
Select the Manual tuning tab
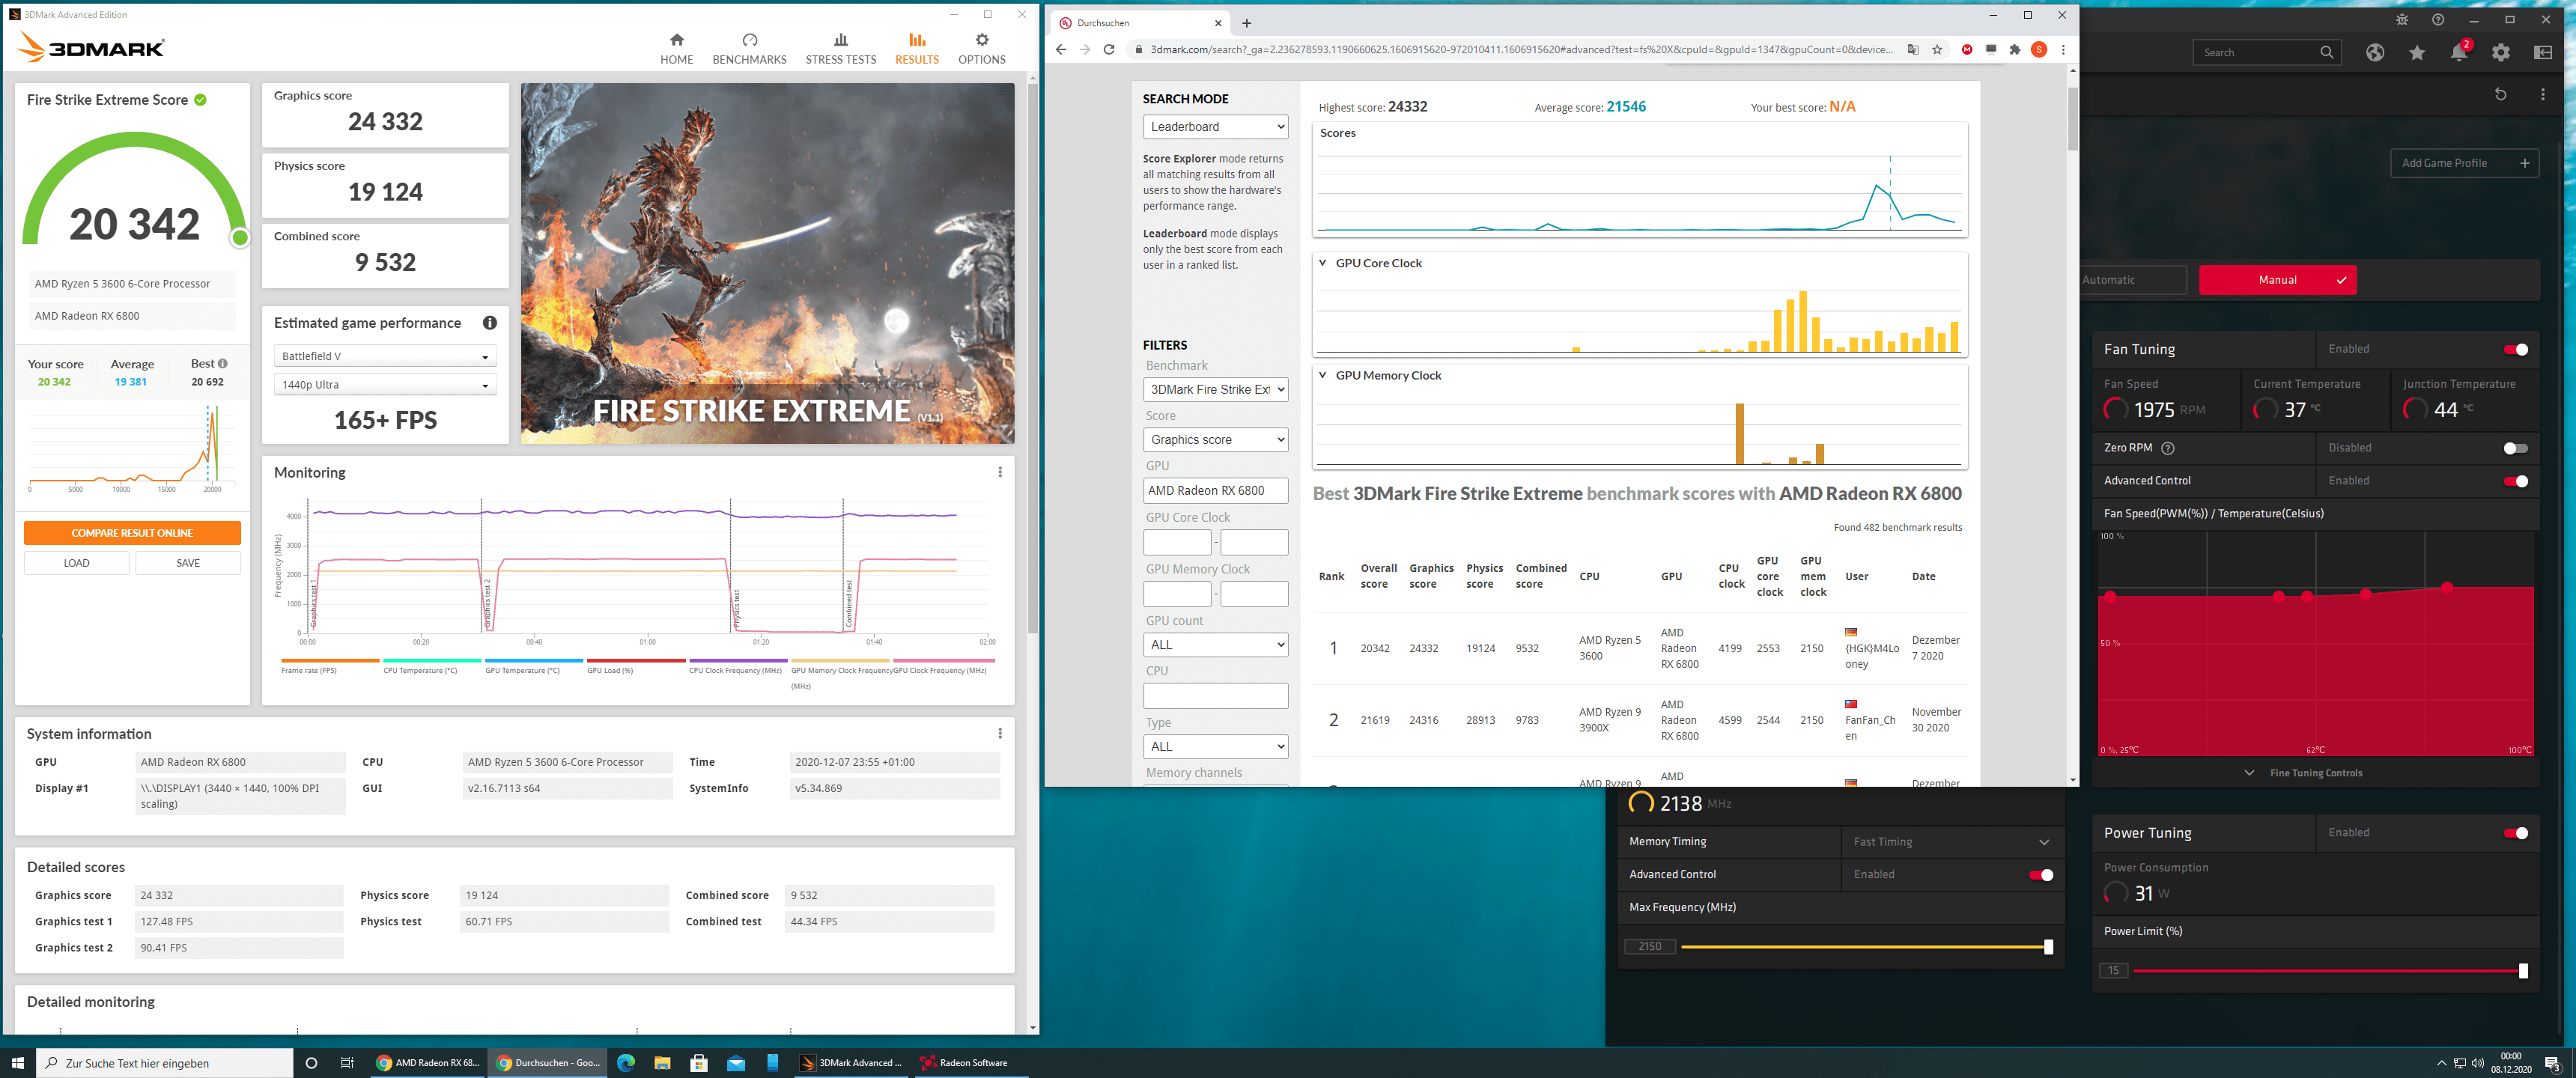(2277, 280)
